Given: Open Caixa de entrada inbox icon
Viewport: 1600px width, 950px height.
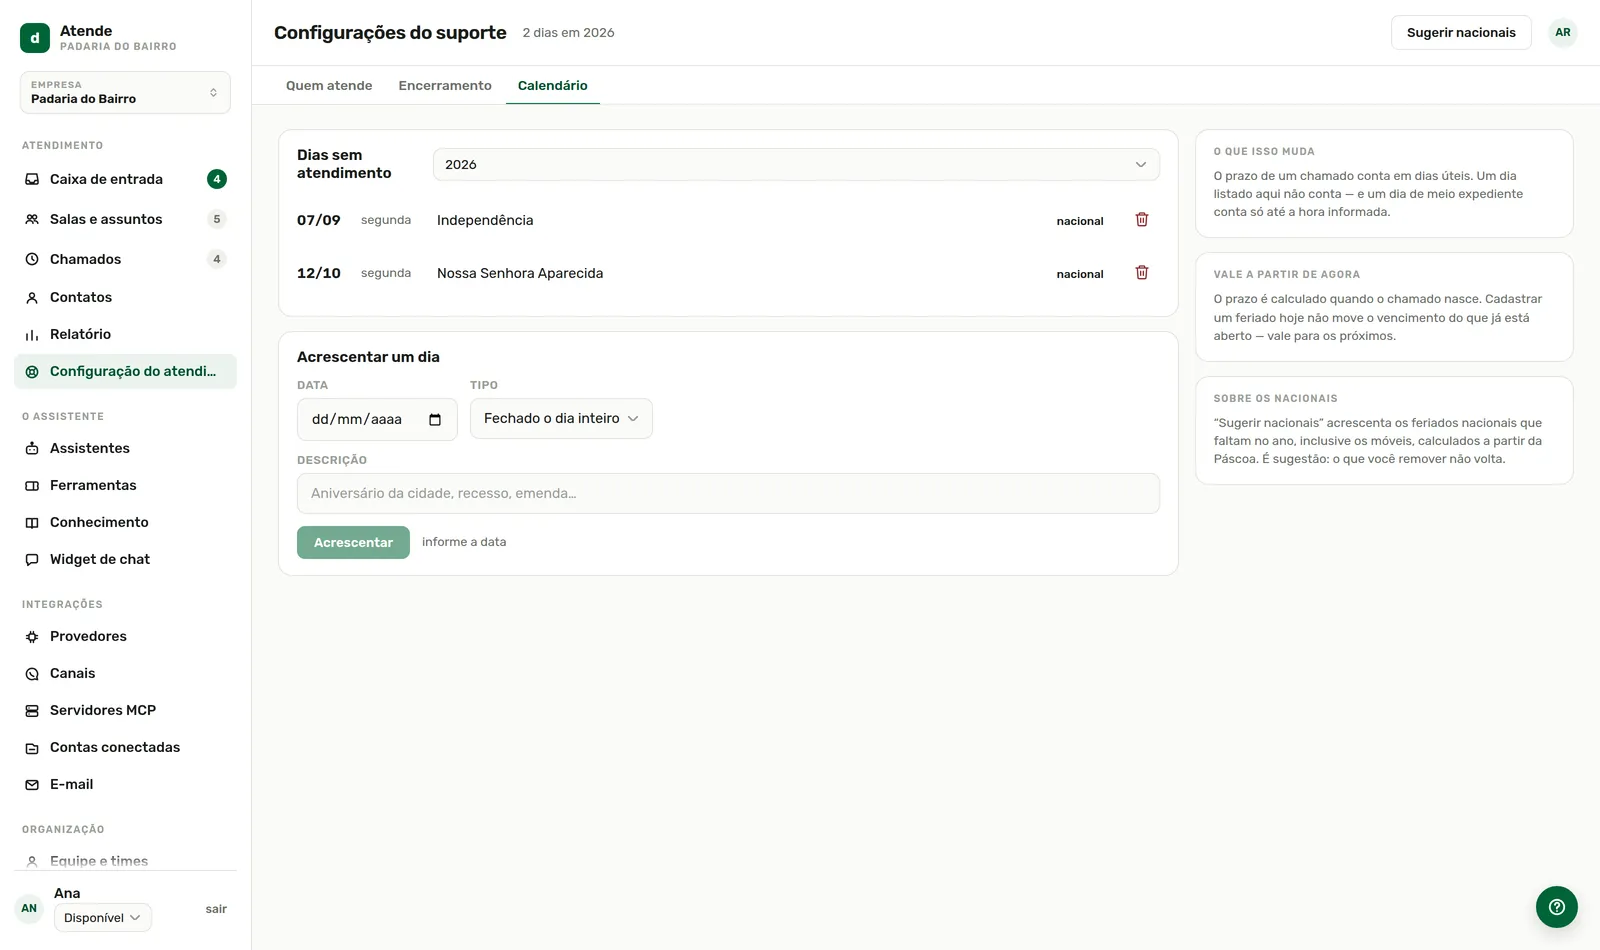Looking at the screenshot, I should click(32, 179).
